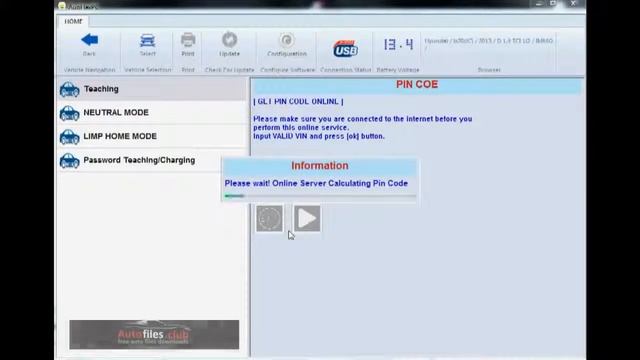Viewport: 640px width, 360px height.
Task: Click the Autofiles.club banner
Action: [154, 335]
